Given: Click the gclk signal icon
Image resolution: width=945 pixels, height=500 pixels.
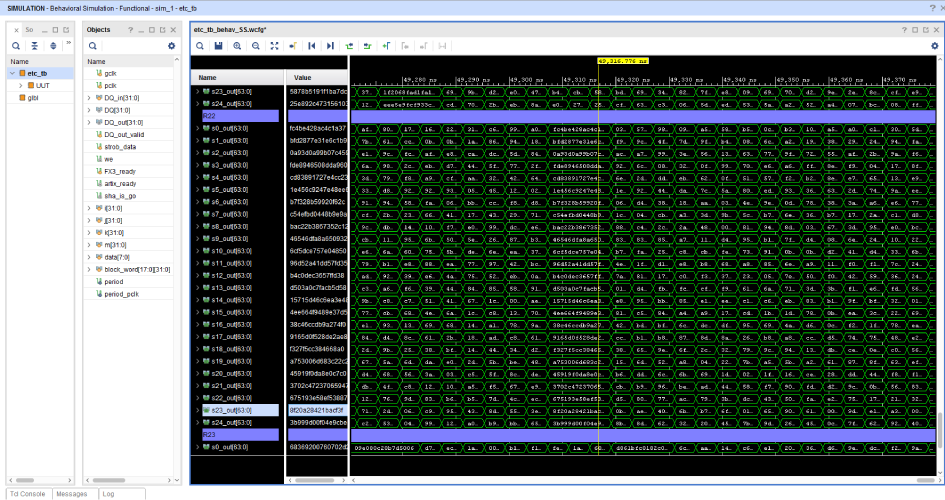Looking at the screenshot, I should click(x=99, y=73).
